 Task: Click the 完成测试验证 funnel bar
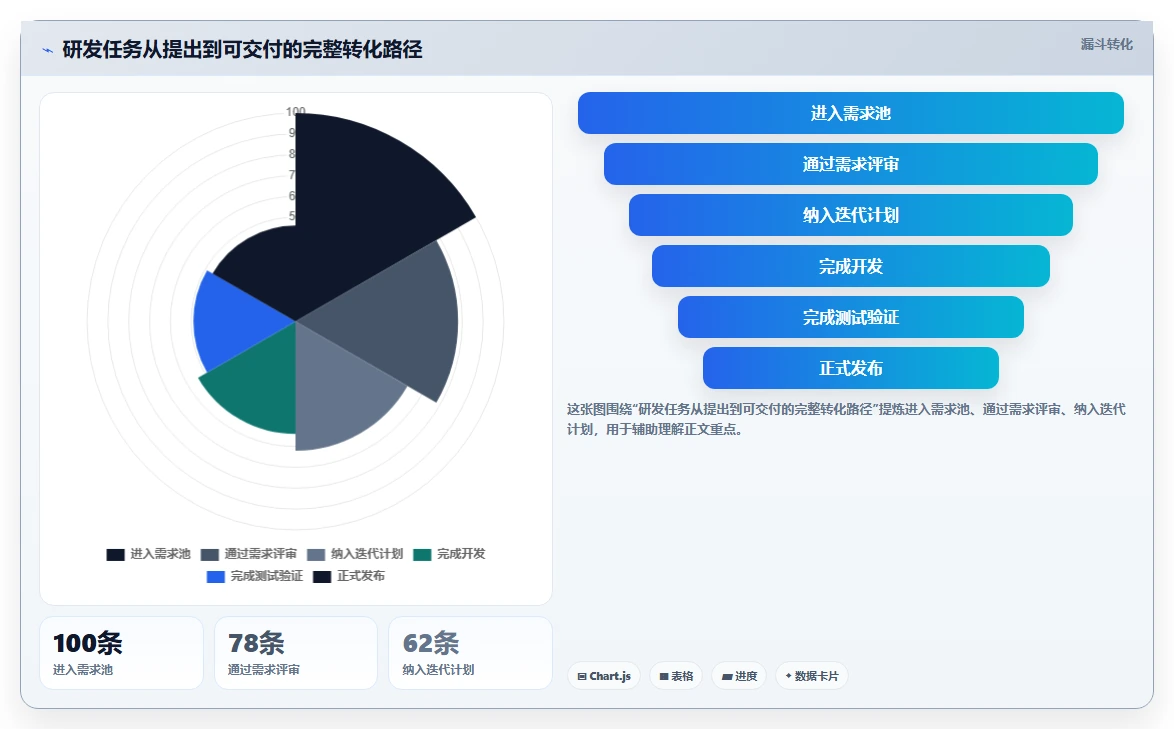851,317
